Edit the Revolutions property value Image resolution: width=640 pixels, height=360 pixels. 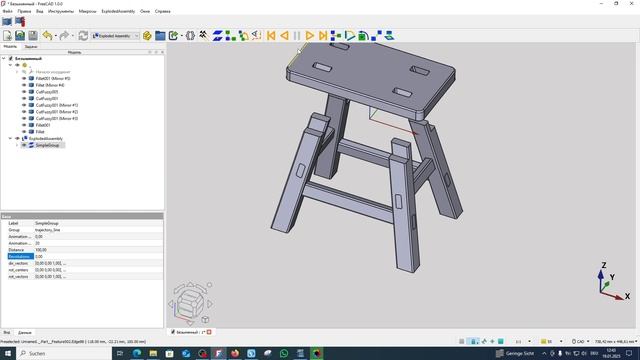(98, 256)
